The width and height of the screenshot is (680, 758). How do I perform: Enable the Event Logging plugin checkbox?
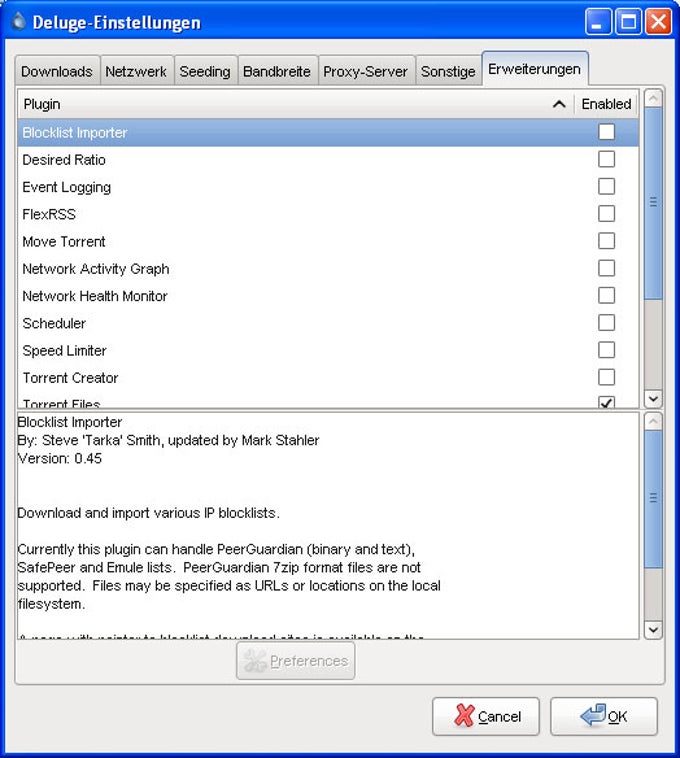[607, 186]
